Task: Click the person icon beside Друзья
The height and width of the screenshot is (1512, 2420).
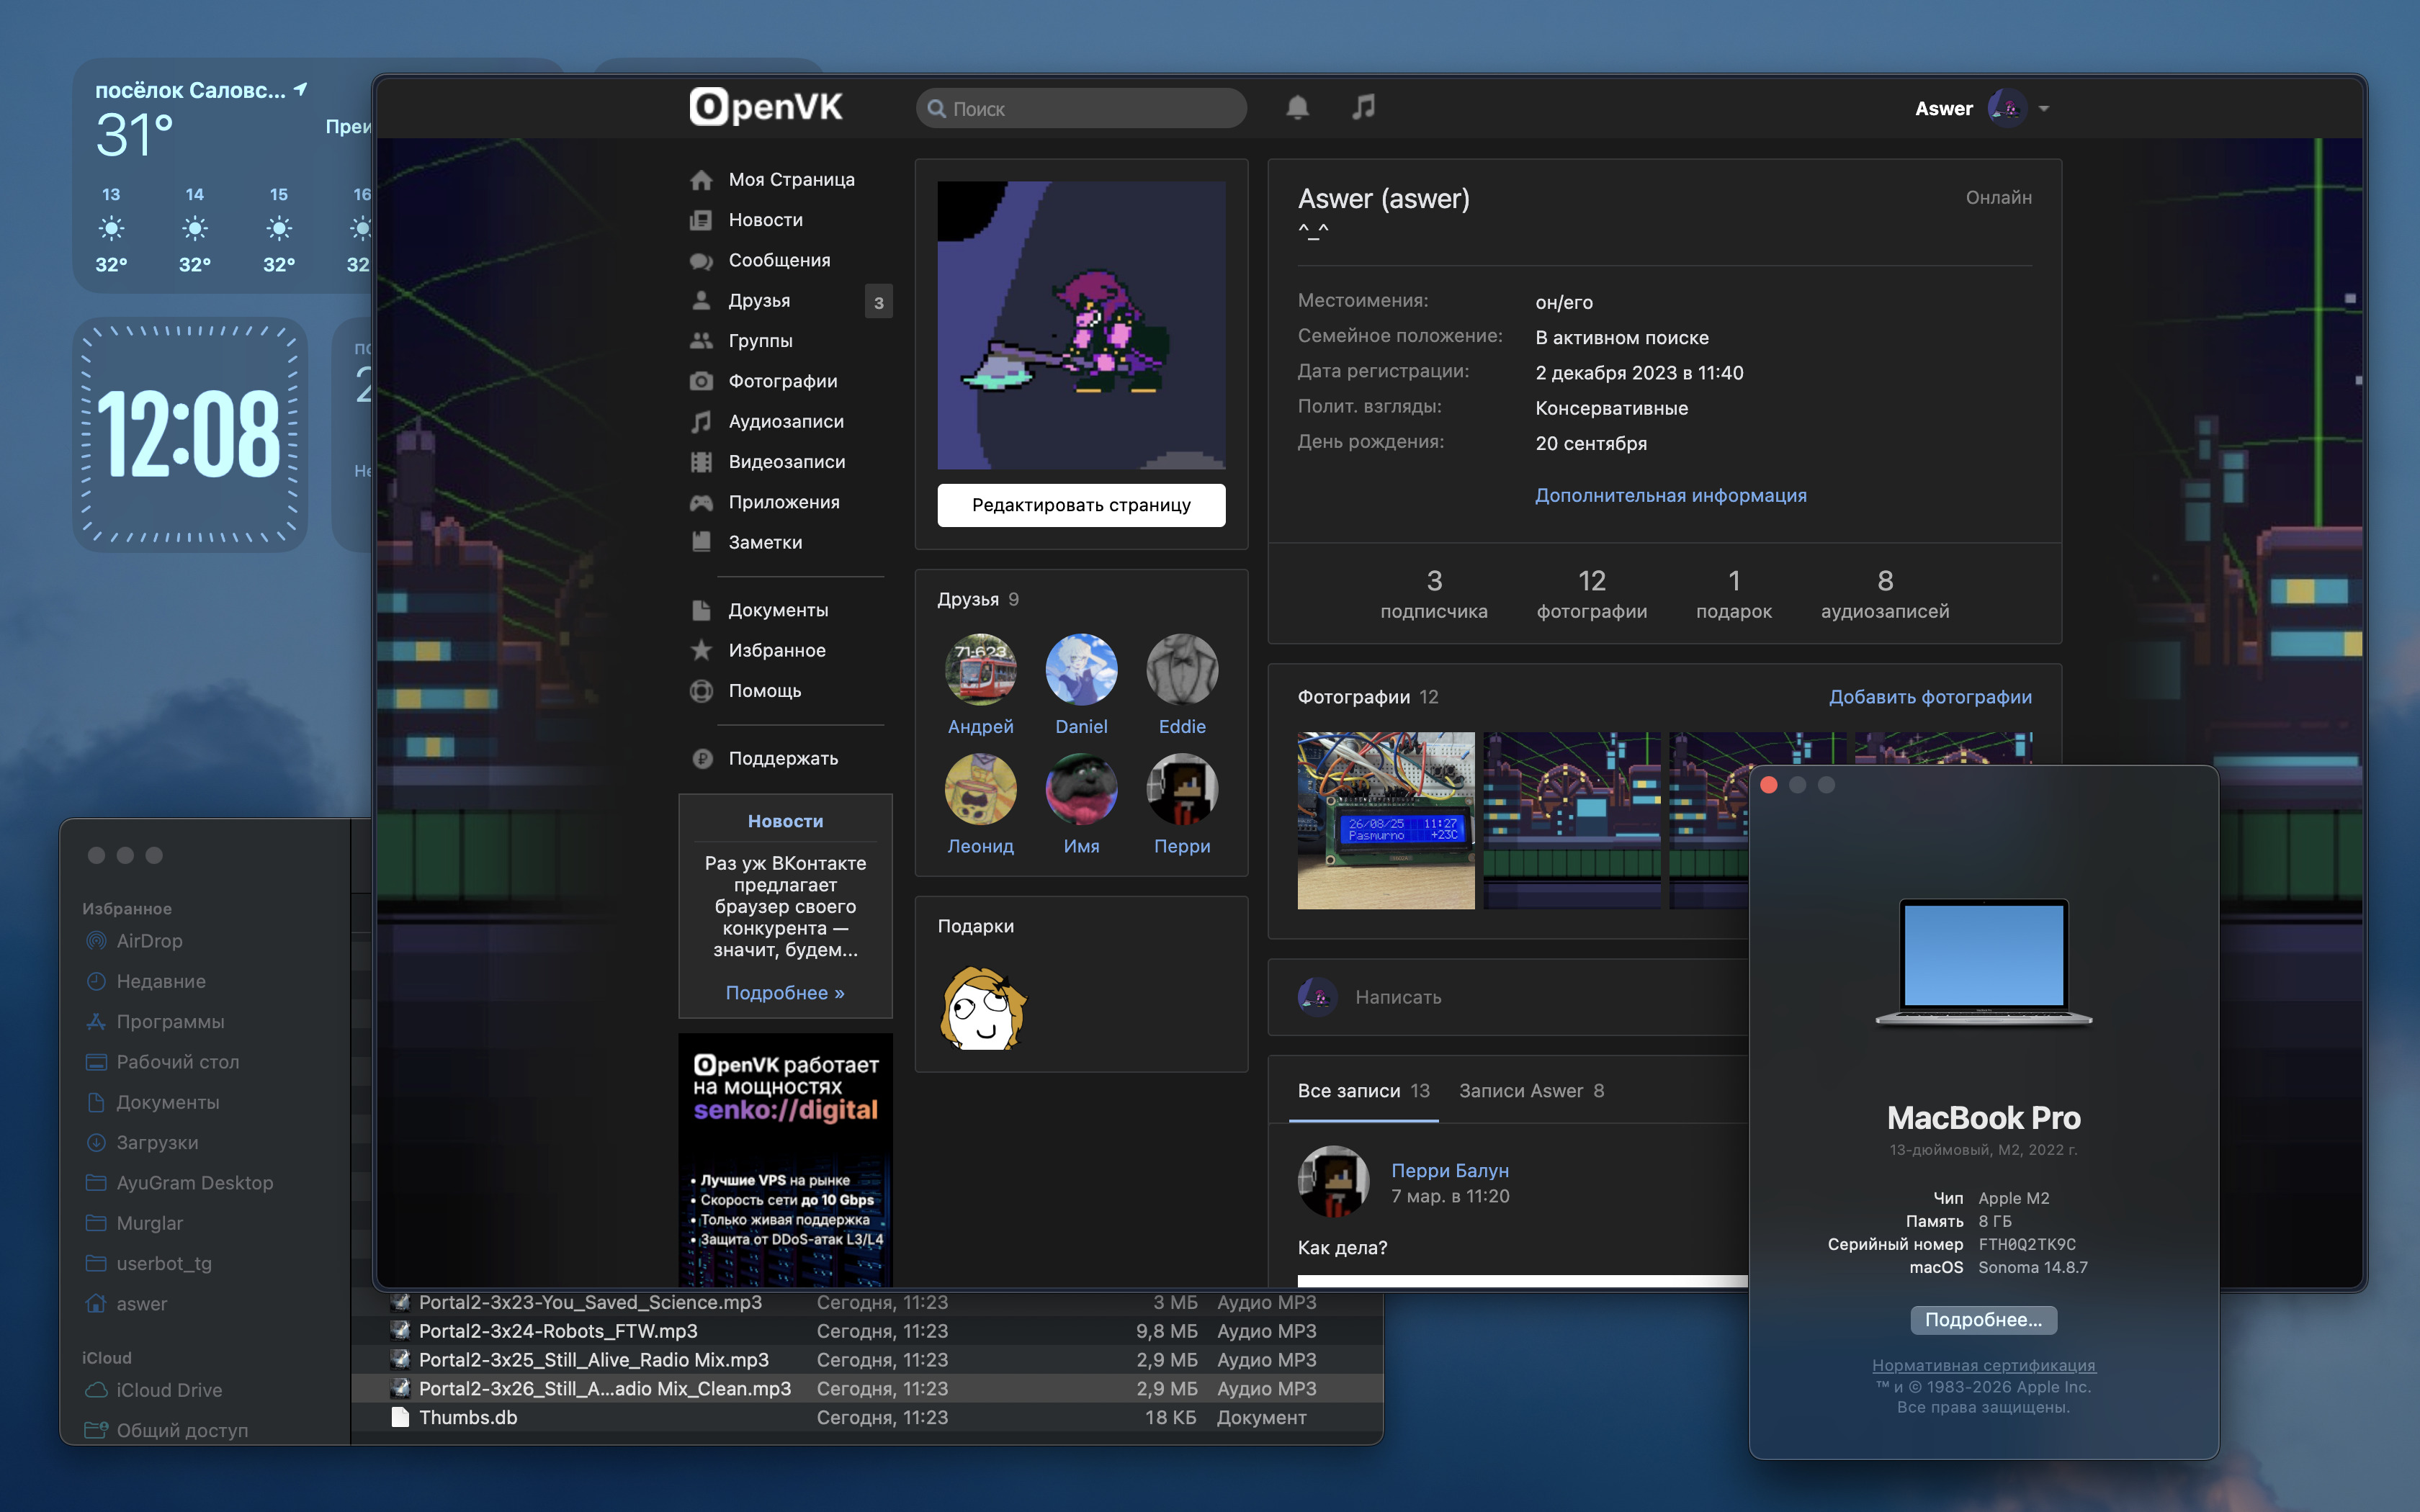Action: coord(701,301)
